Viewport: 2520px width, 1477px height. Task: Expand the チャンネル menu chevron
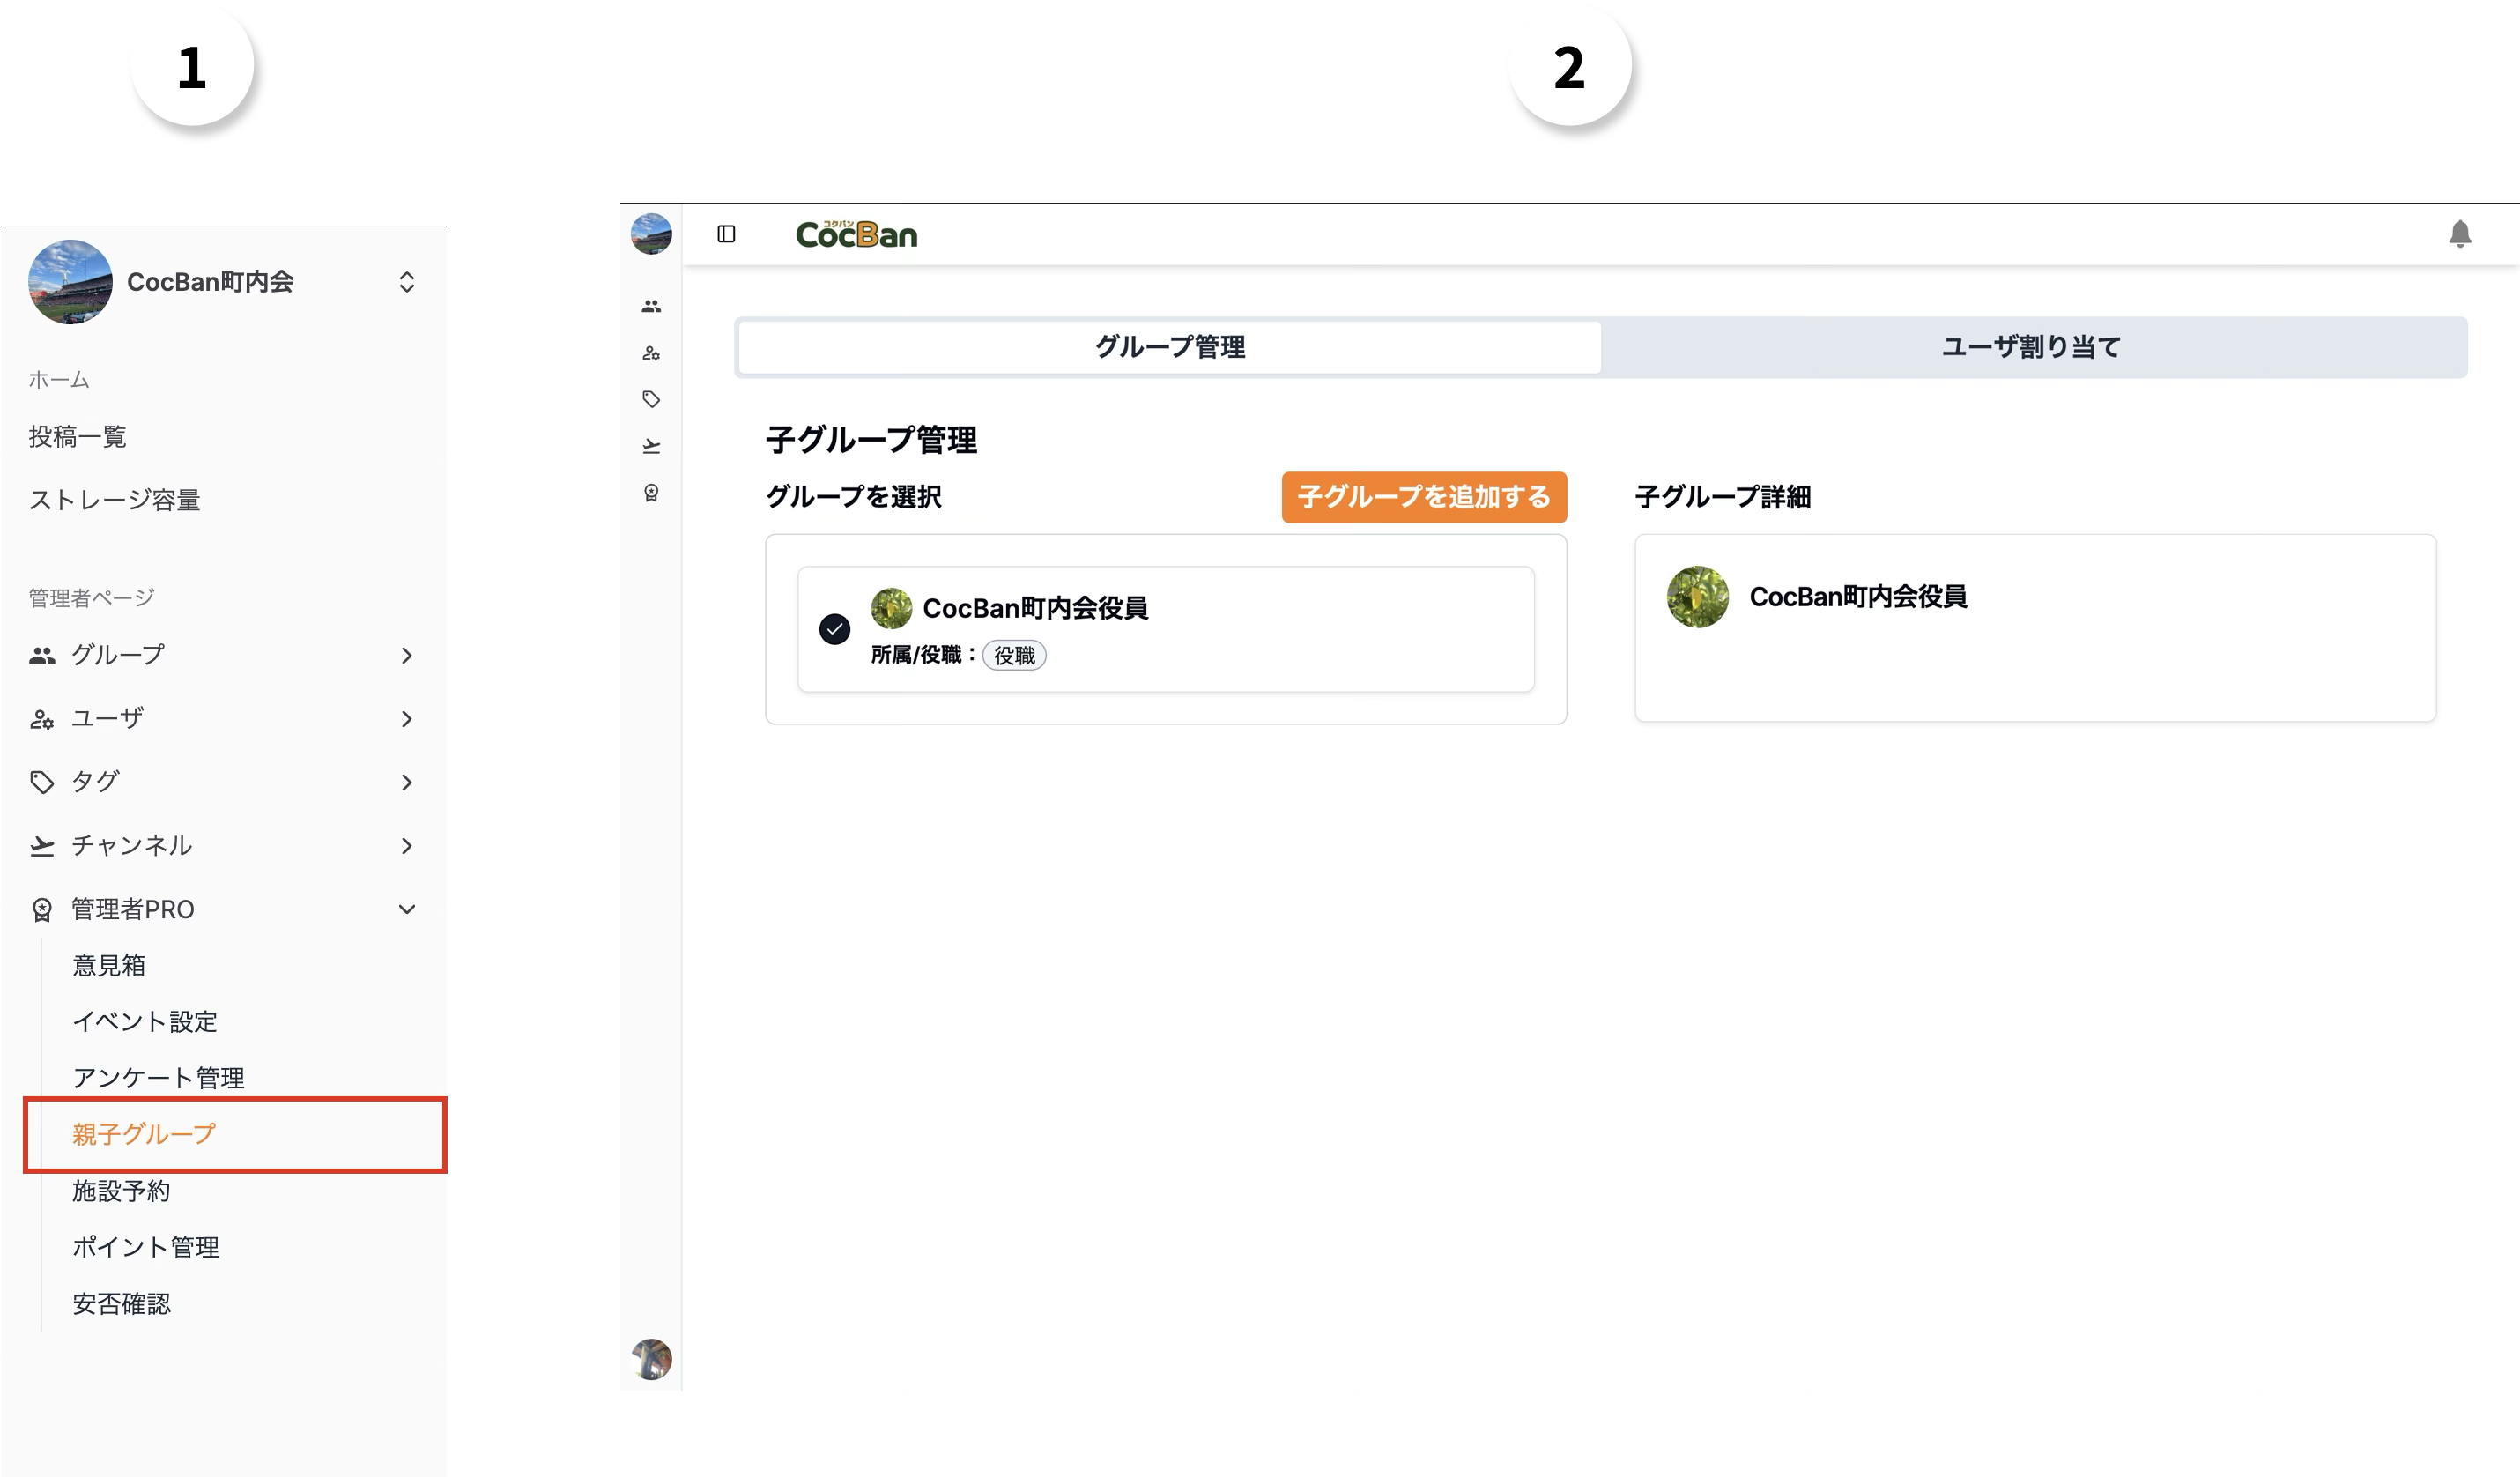406,846
